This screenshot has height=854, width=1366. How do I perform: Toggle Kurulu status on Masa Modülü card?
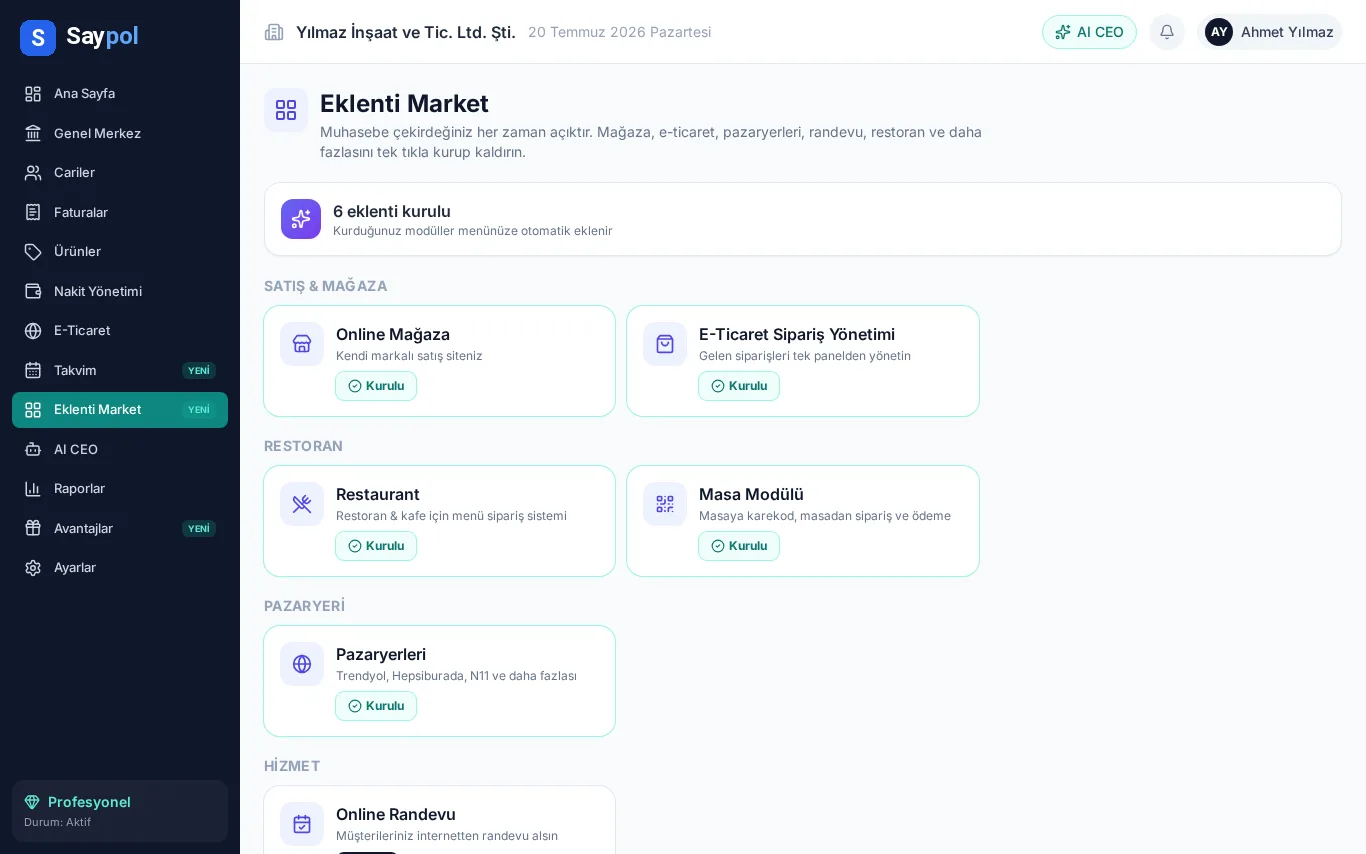pyautogui.click(x=739, y=546)
